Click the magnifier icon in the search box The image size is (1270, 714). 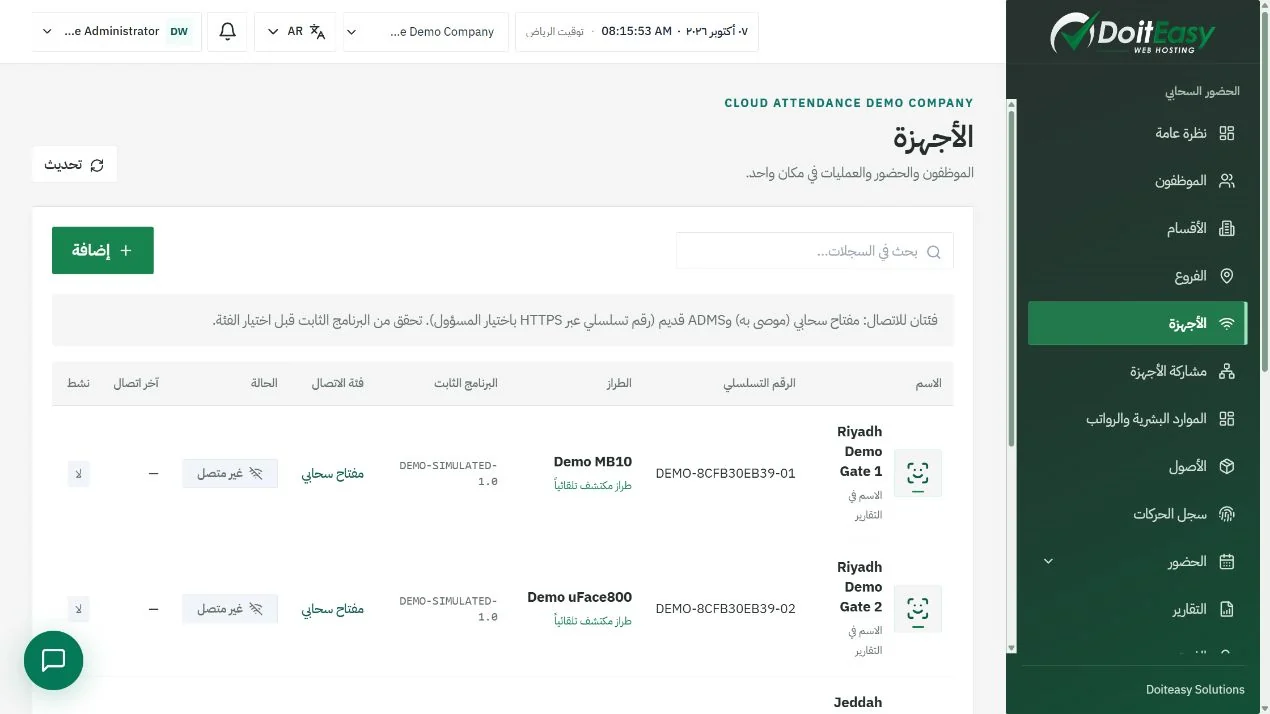934,252
